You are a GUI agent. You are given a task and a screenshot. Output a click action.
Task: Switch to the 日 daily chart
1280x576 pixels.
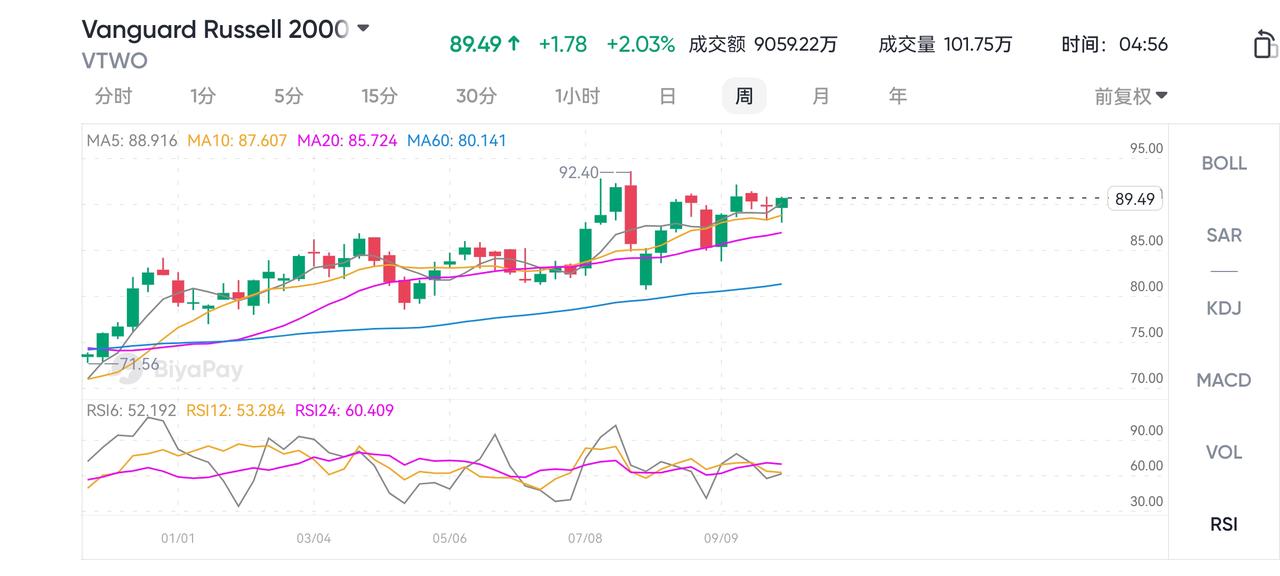(668, 96)
